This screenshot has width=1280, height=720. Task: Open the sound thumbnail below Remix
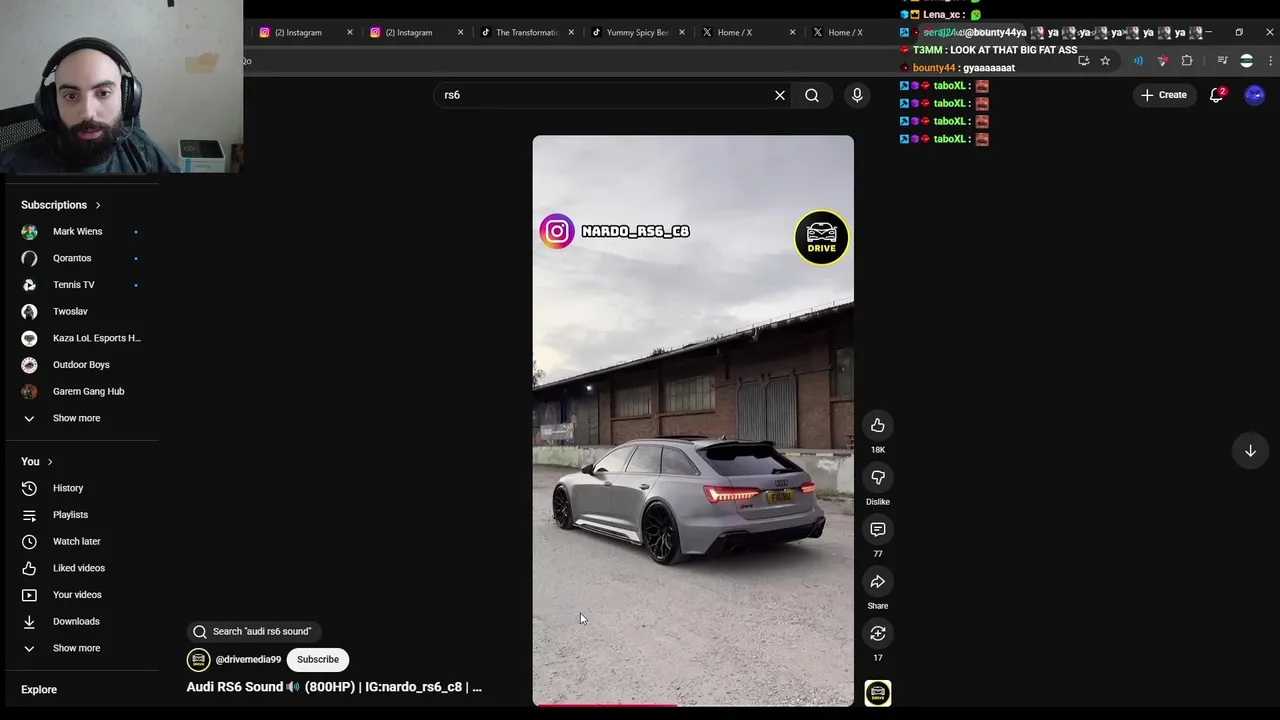(x=877, y=693)
